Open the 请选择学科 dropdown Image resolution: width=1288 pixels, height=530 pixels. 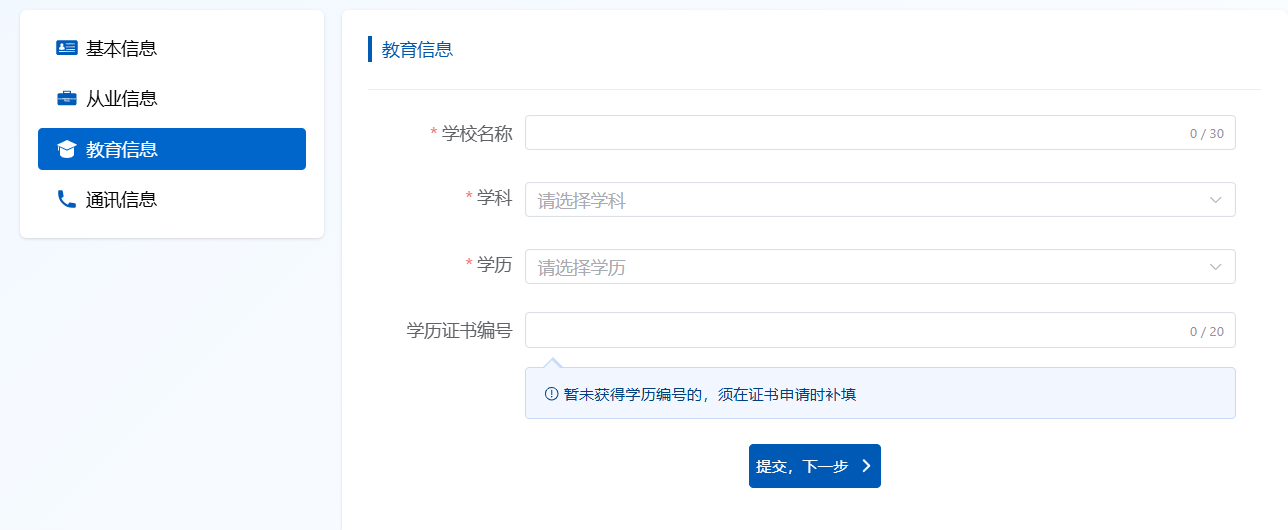(x=860, y=200)
